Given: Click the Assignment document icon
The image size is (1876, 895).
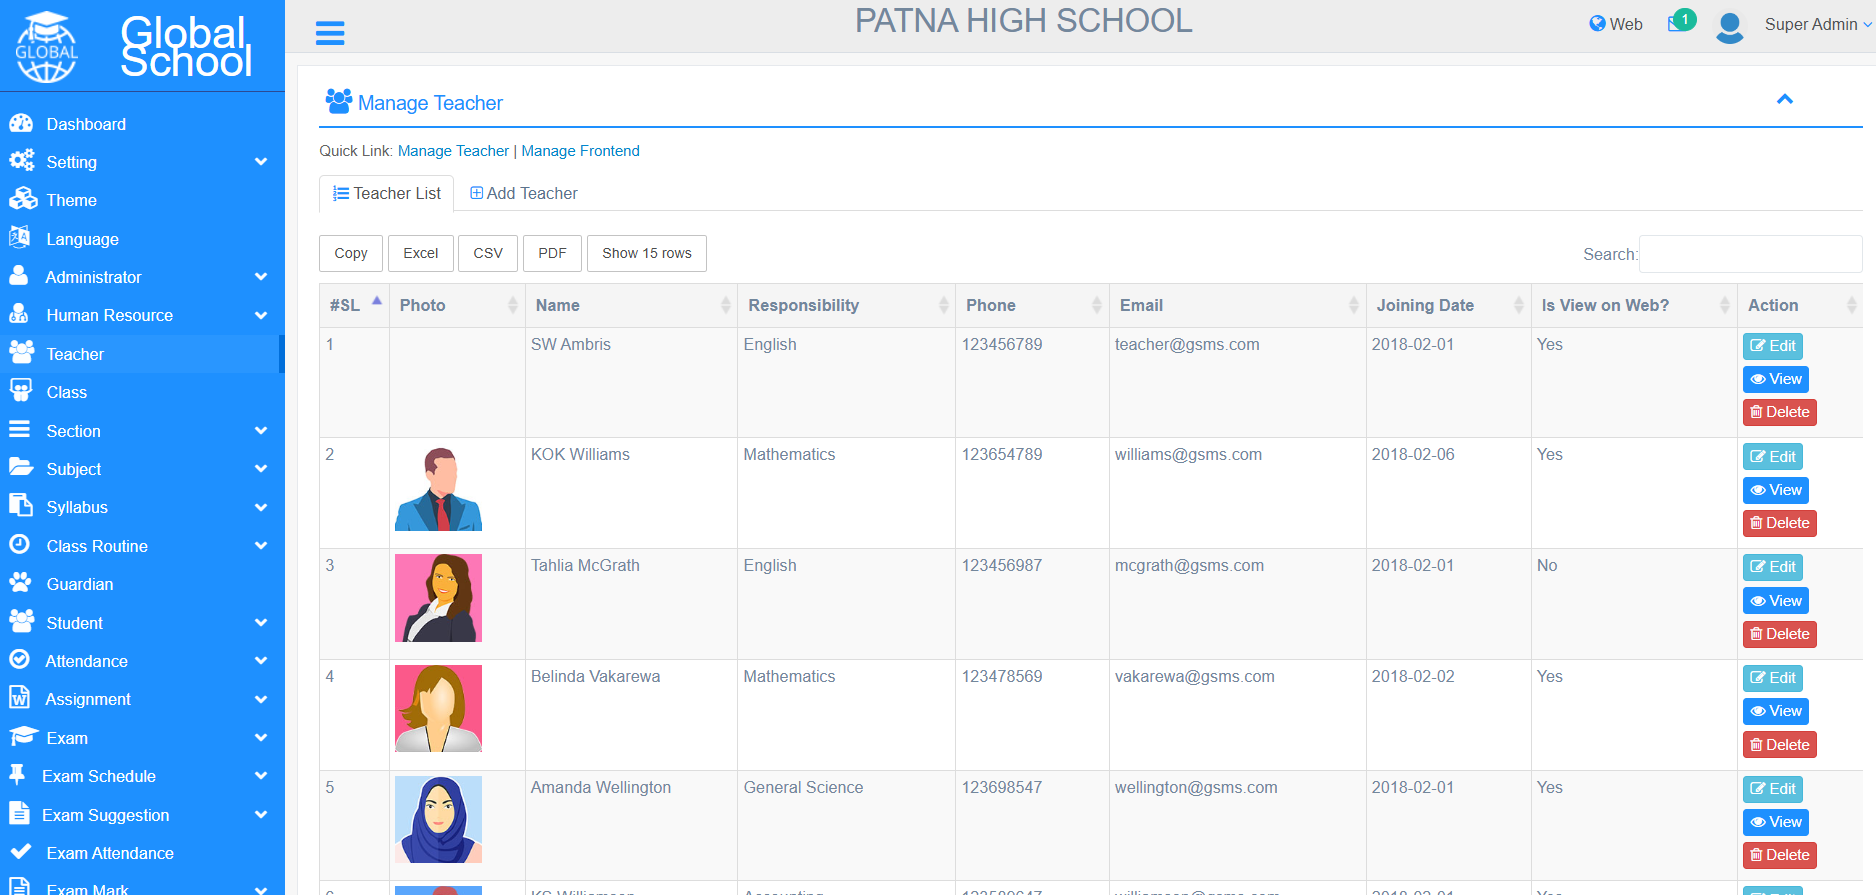Looking at the screenshot, I should point(18,697).
